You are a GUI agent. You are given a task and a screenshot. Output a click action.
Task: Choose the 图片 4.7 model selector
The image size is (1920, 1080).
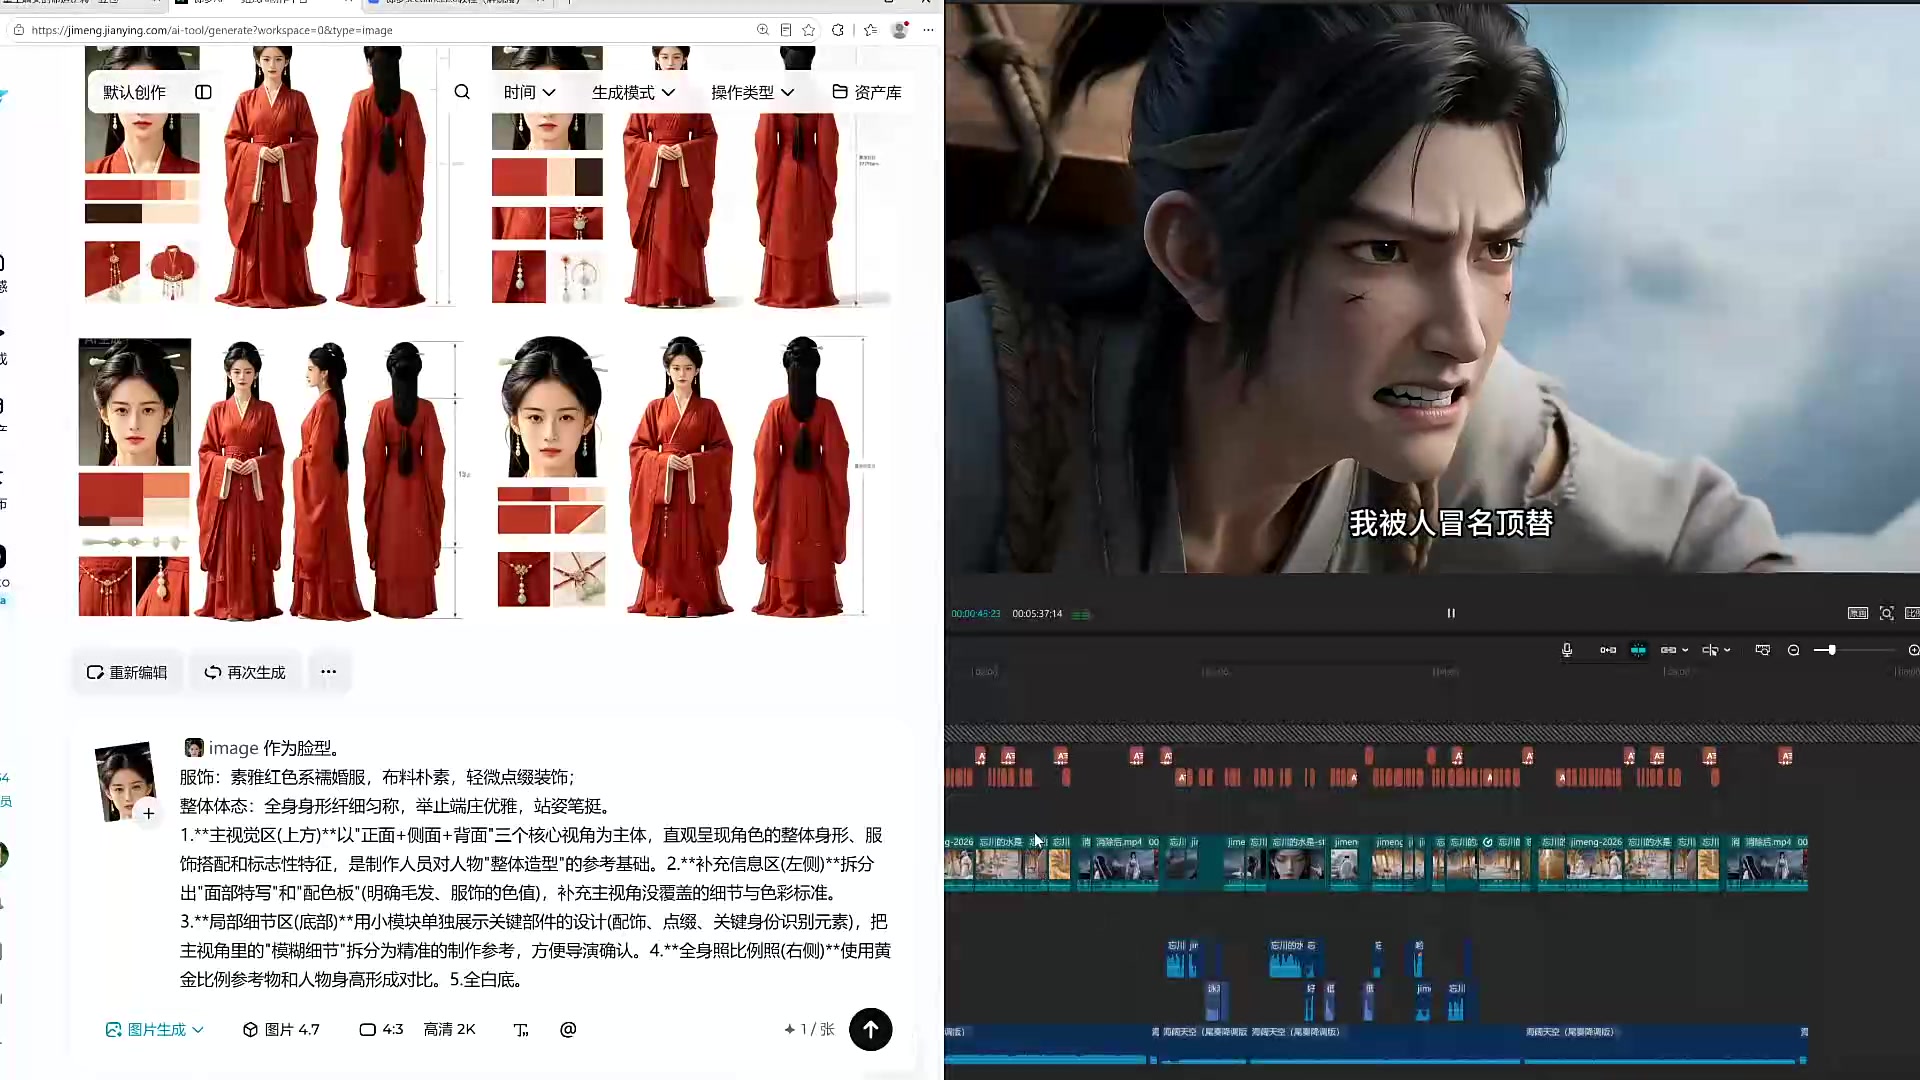pos(281,1029)
